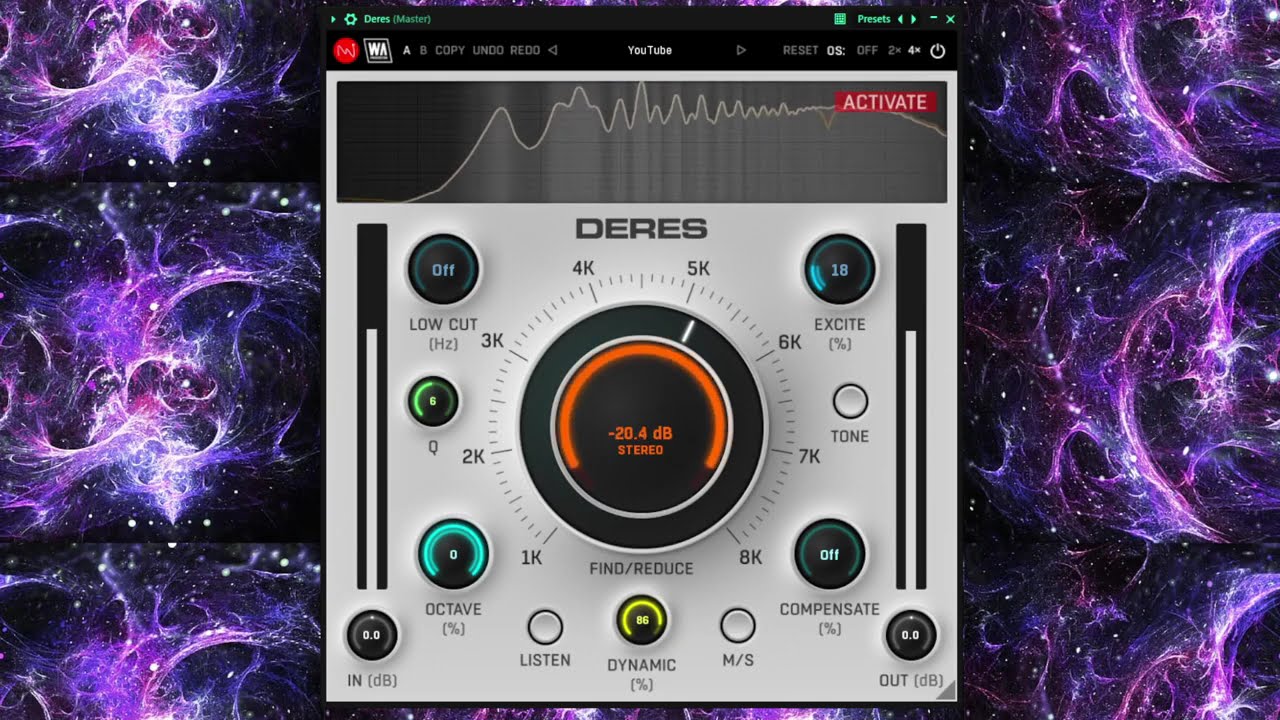Close the Deres plugin window

click(x=950, y=19)
